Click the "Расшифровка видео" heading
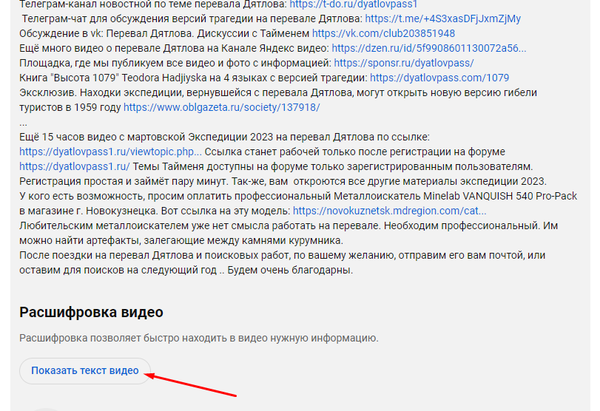 point(91,312)
